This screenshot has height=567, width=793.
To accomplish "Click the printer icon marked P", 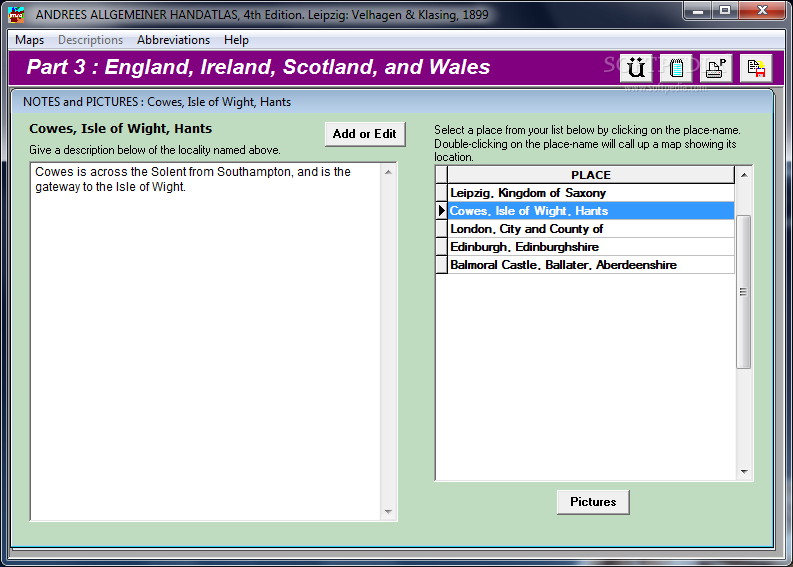I will (x=716, y=68).
